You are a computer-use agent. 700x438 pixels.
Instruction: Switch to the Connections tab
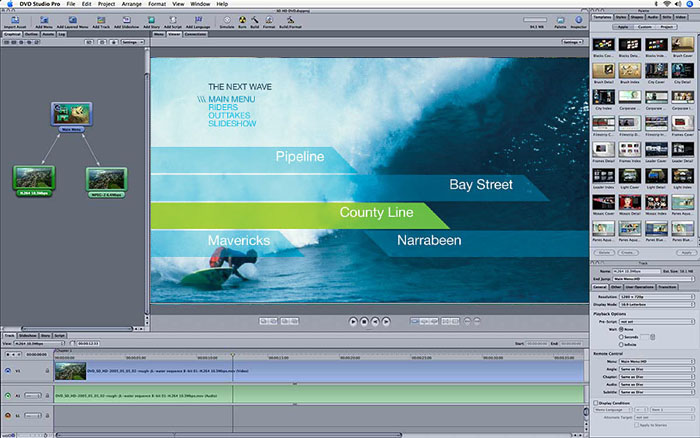coord(195,34)
